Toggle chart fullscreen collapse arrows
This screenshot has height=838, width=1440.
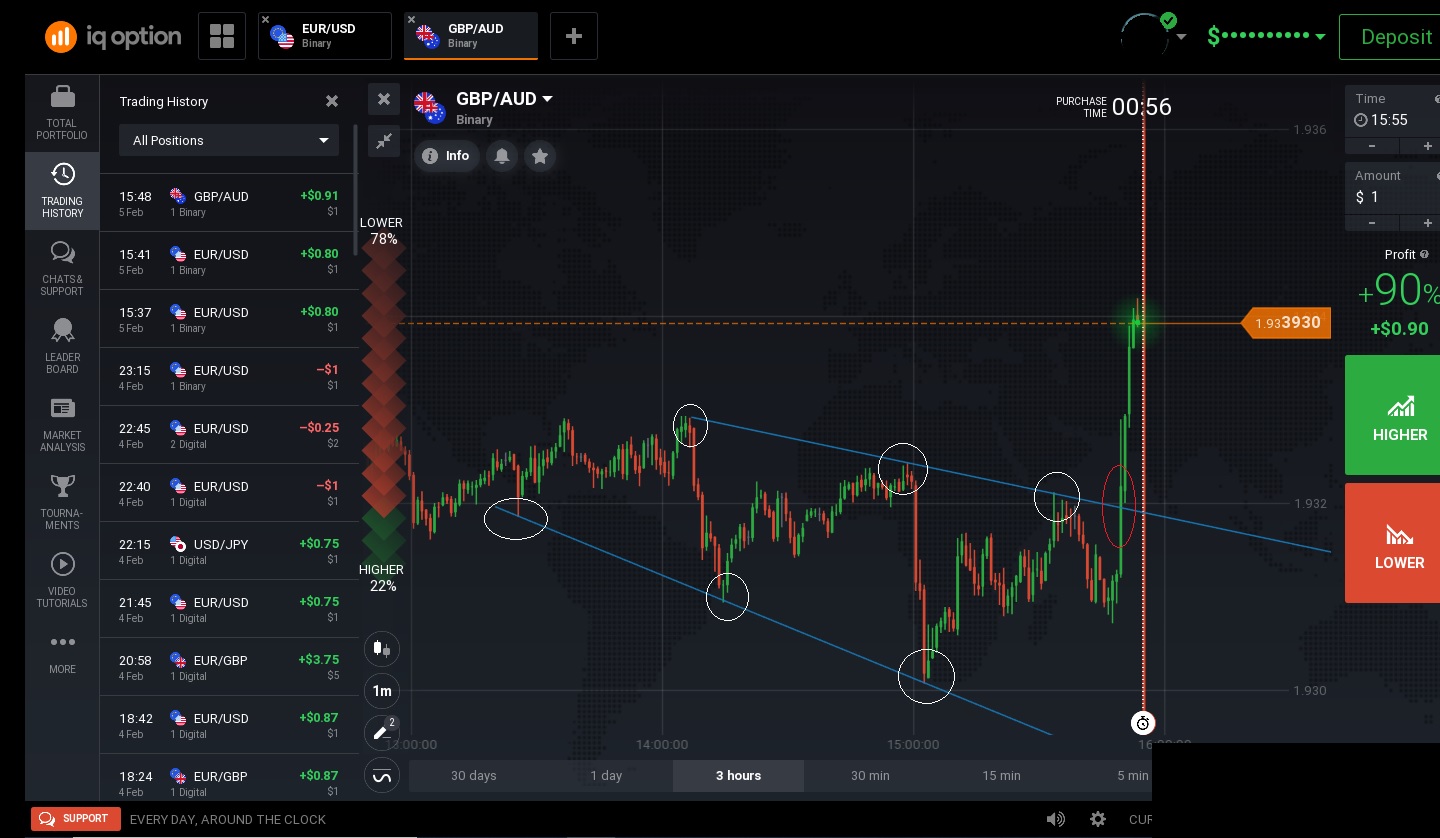pos(384,141)
